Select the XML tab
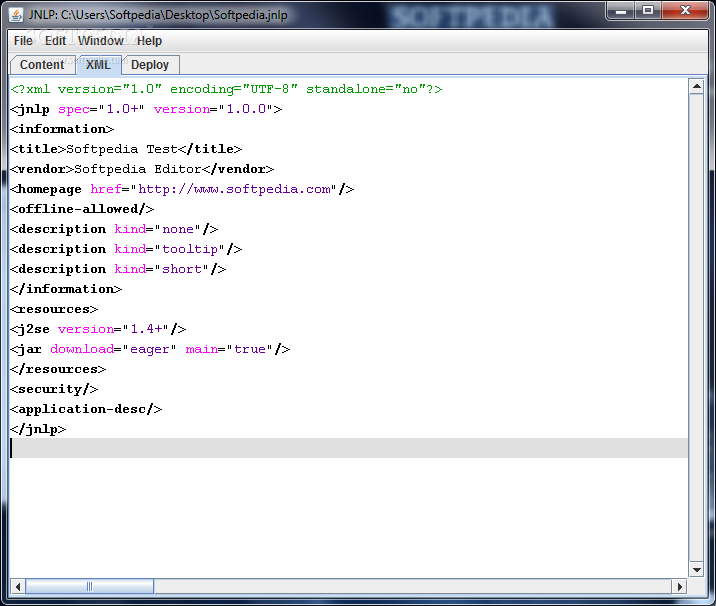This screenshot has height=606, width=716. coord(98,65)
